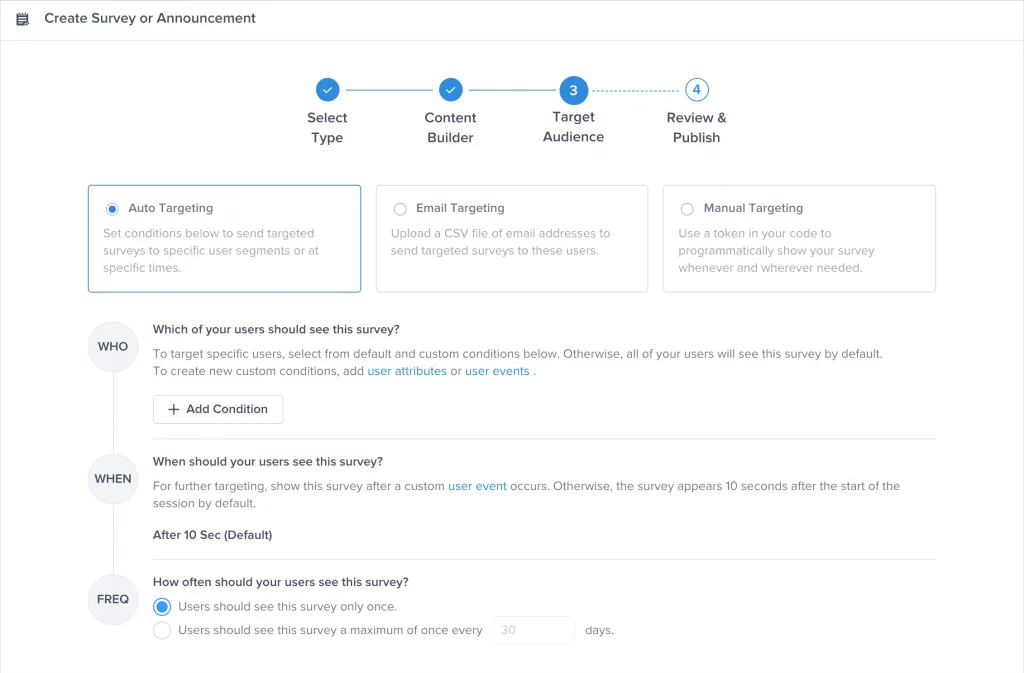The width and height of the screenshot is (1024, 673).
Task: Click the WHEN section badge
Action: 113,478
